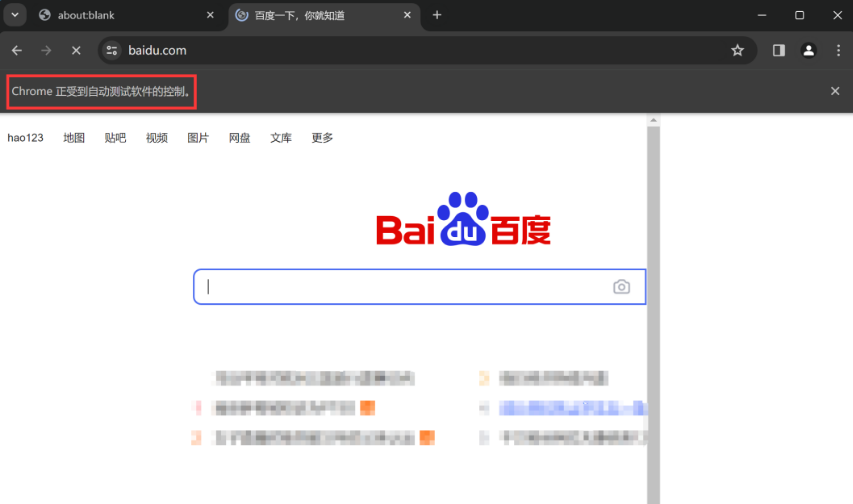Stop loading the page

point(76,51)
